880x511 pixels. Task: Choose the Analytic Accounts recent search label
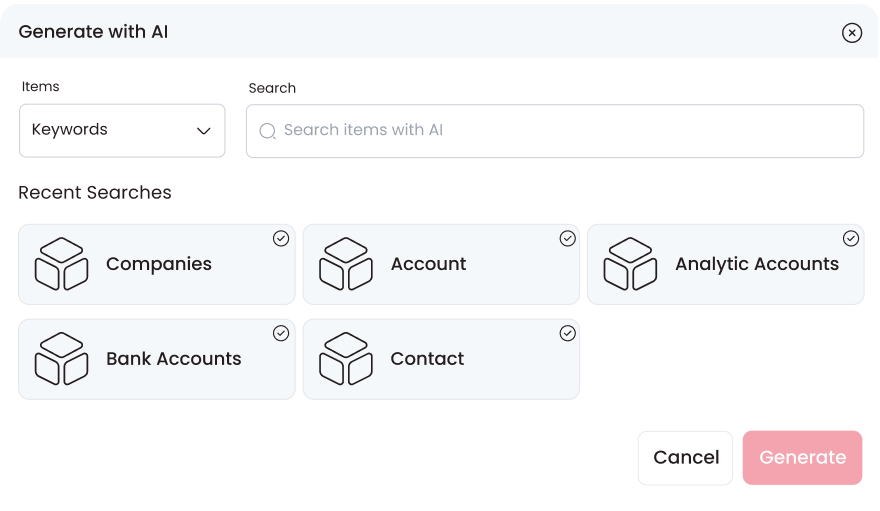(756, 264)
